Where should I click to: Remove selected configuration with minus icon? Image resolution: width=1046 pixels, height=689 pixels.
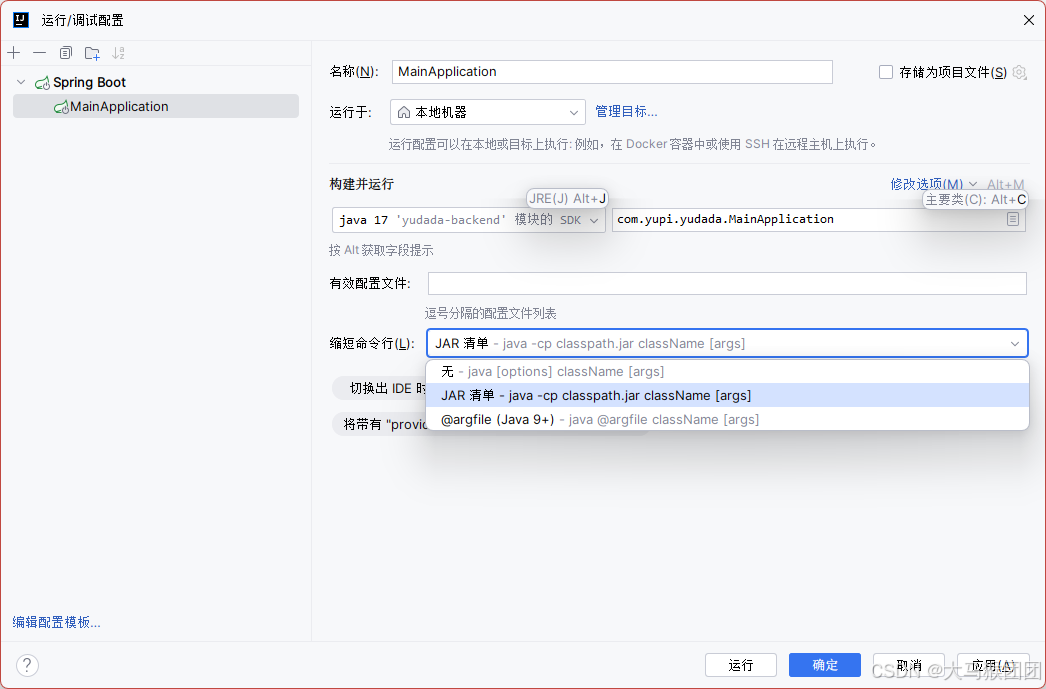[39, 53]
